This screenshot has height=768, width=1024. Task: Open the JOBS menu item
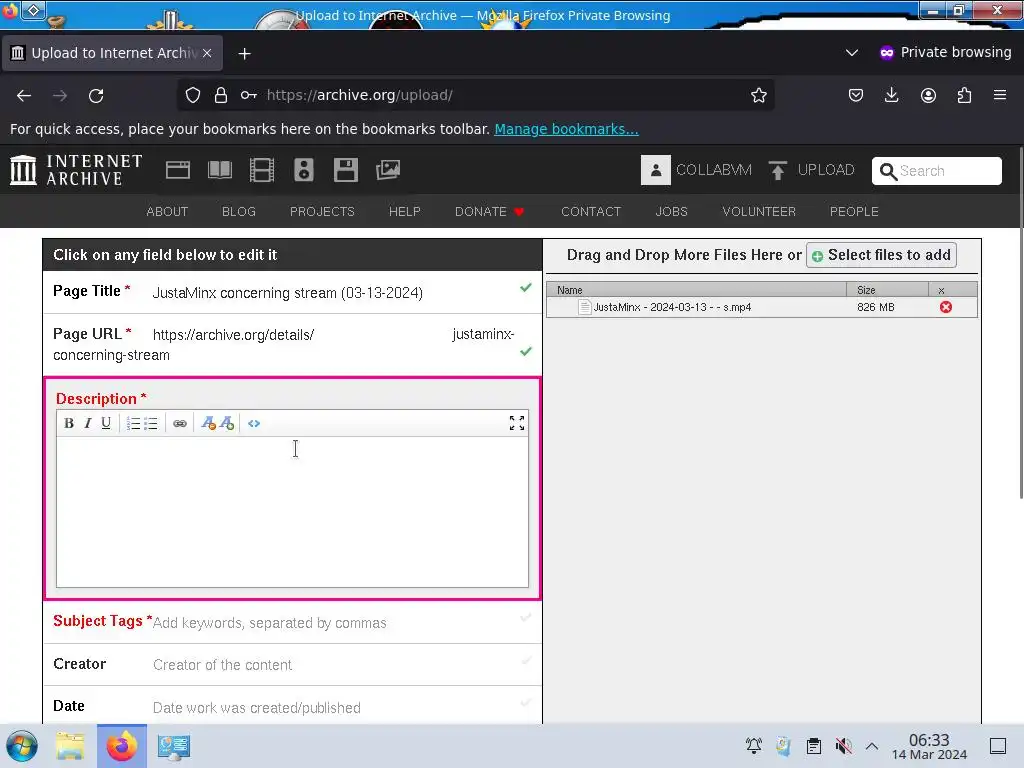(x=671, y=212)
